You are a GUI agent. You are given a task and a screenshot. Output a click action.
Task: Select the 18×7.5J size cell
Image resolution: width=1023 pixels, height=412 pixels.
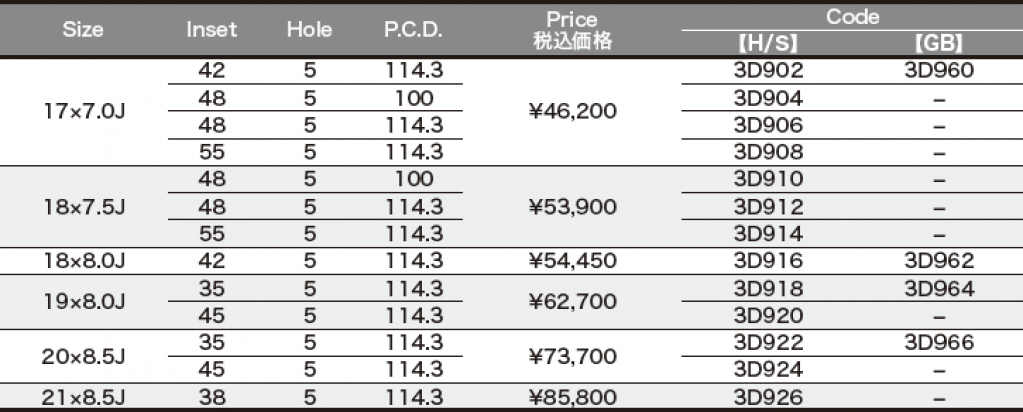pos(84,207)
